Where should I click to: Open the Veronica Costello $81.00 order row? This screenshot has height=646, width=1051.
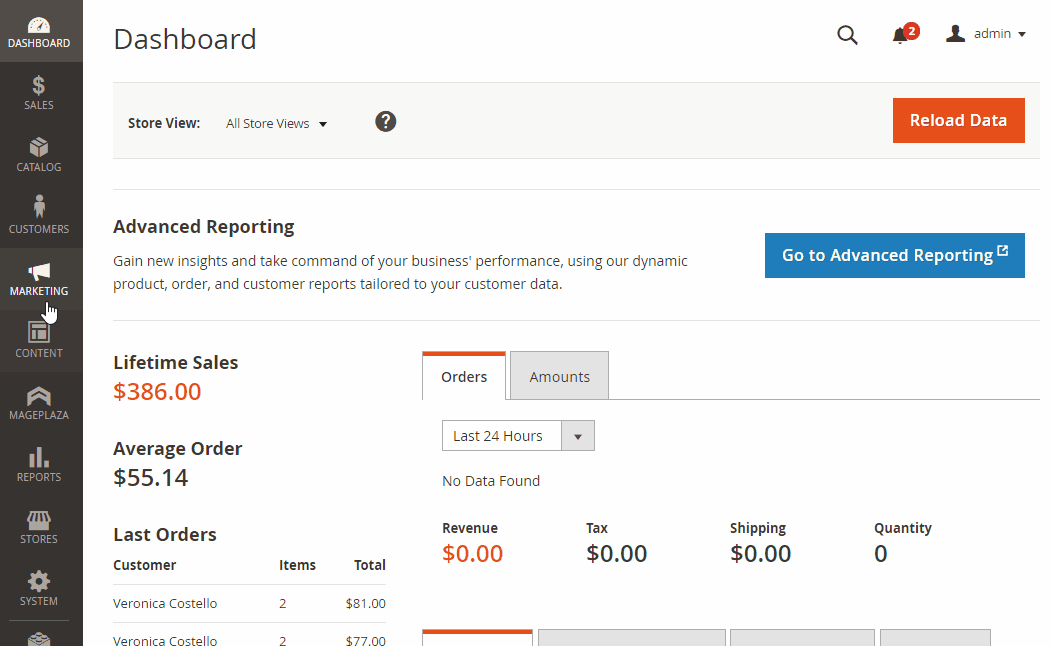[249, 603]
